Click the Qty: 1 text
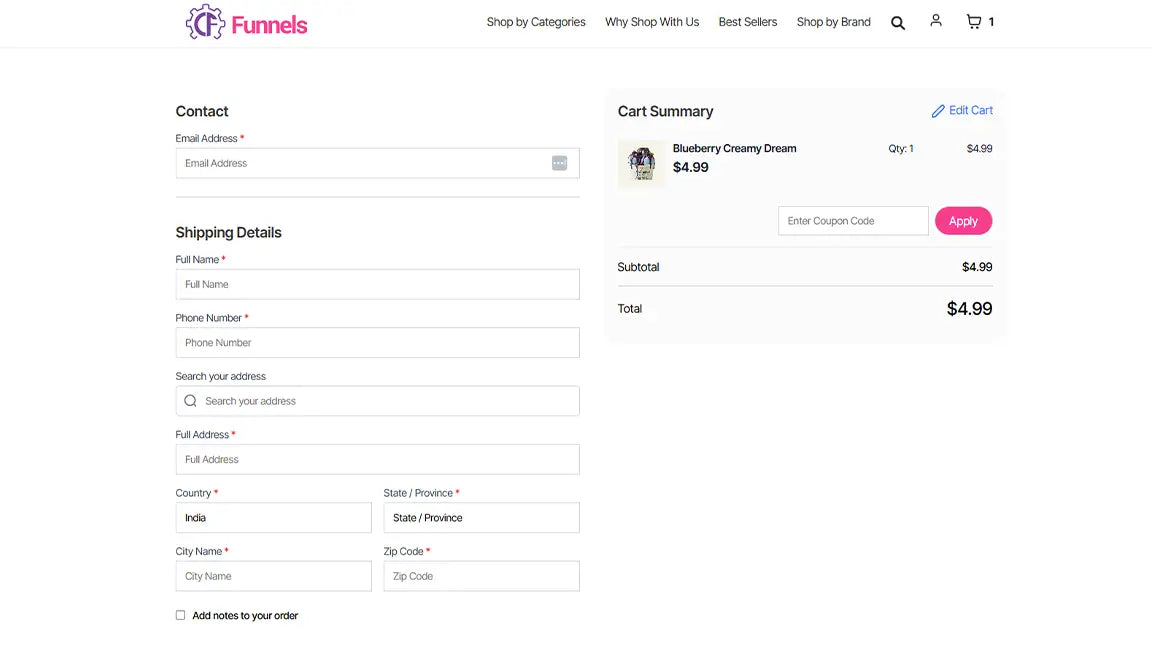Screen dimensions: 1152x648 [x=901, y=148]
